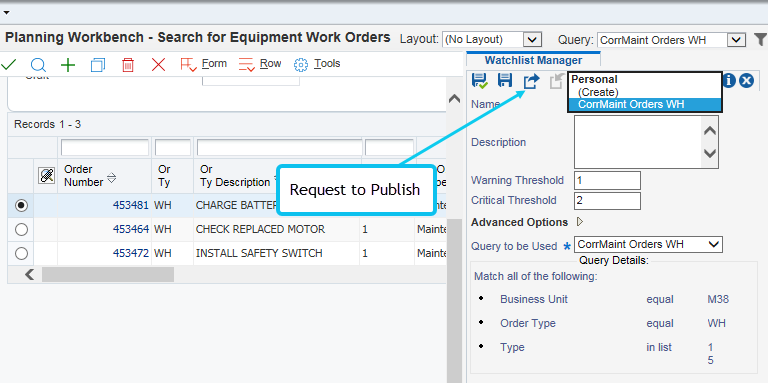Image resolution: width=768 pixels, height=383 pixels.
Task: Click the Or Ty Description column header
Action: [235, 176]
